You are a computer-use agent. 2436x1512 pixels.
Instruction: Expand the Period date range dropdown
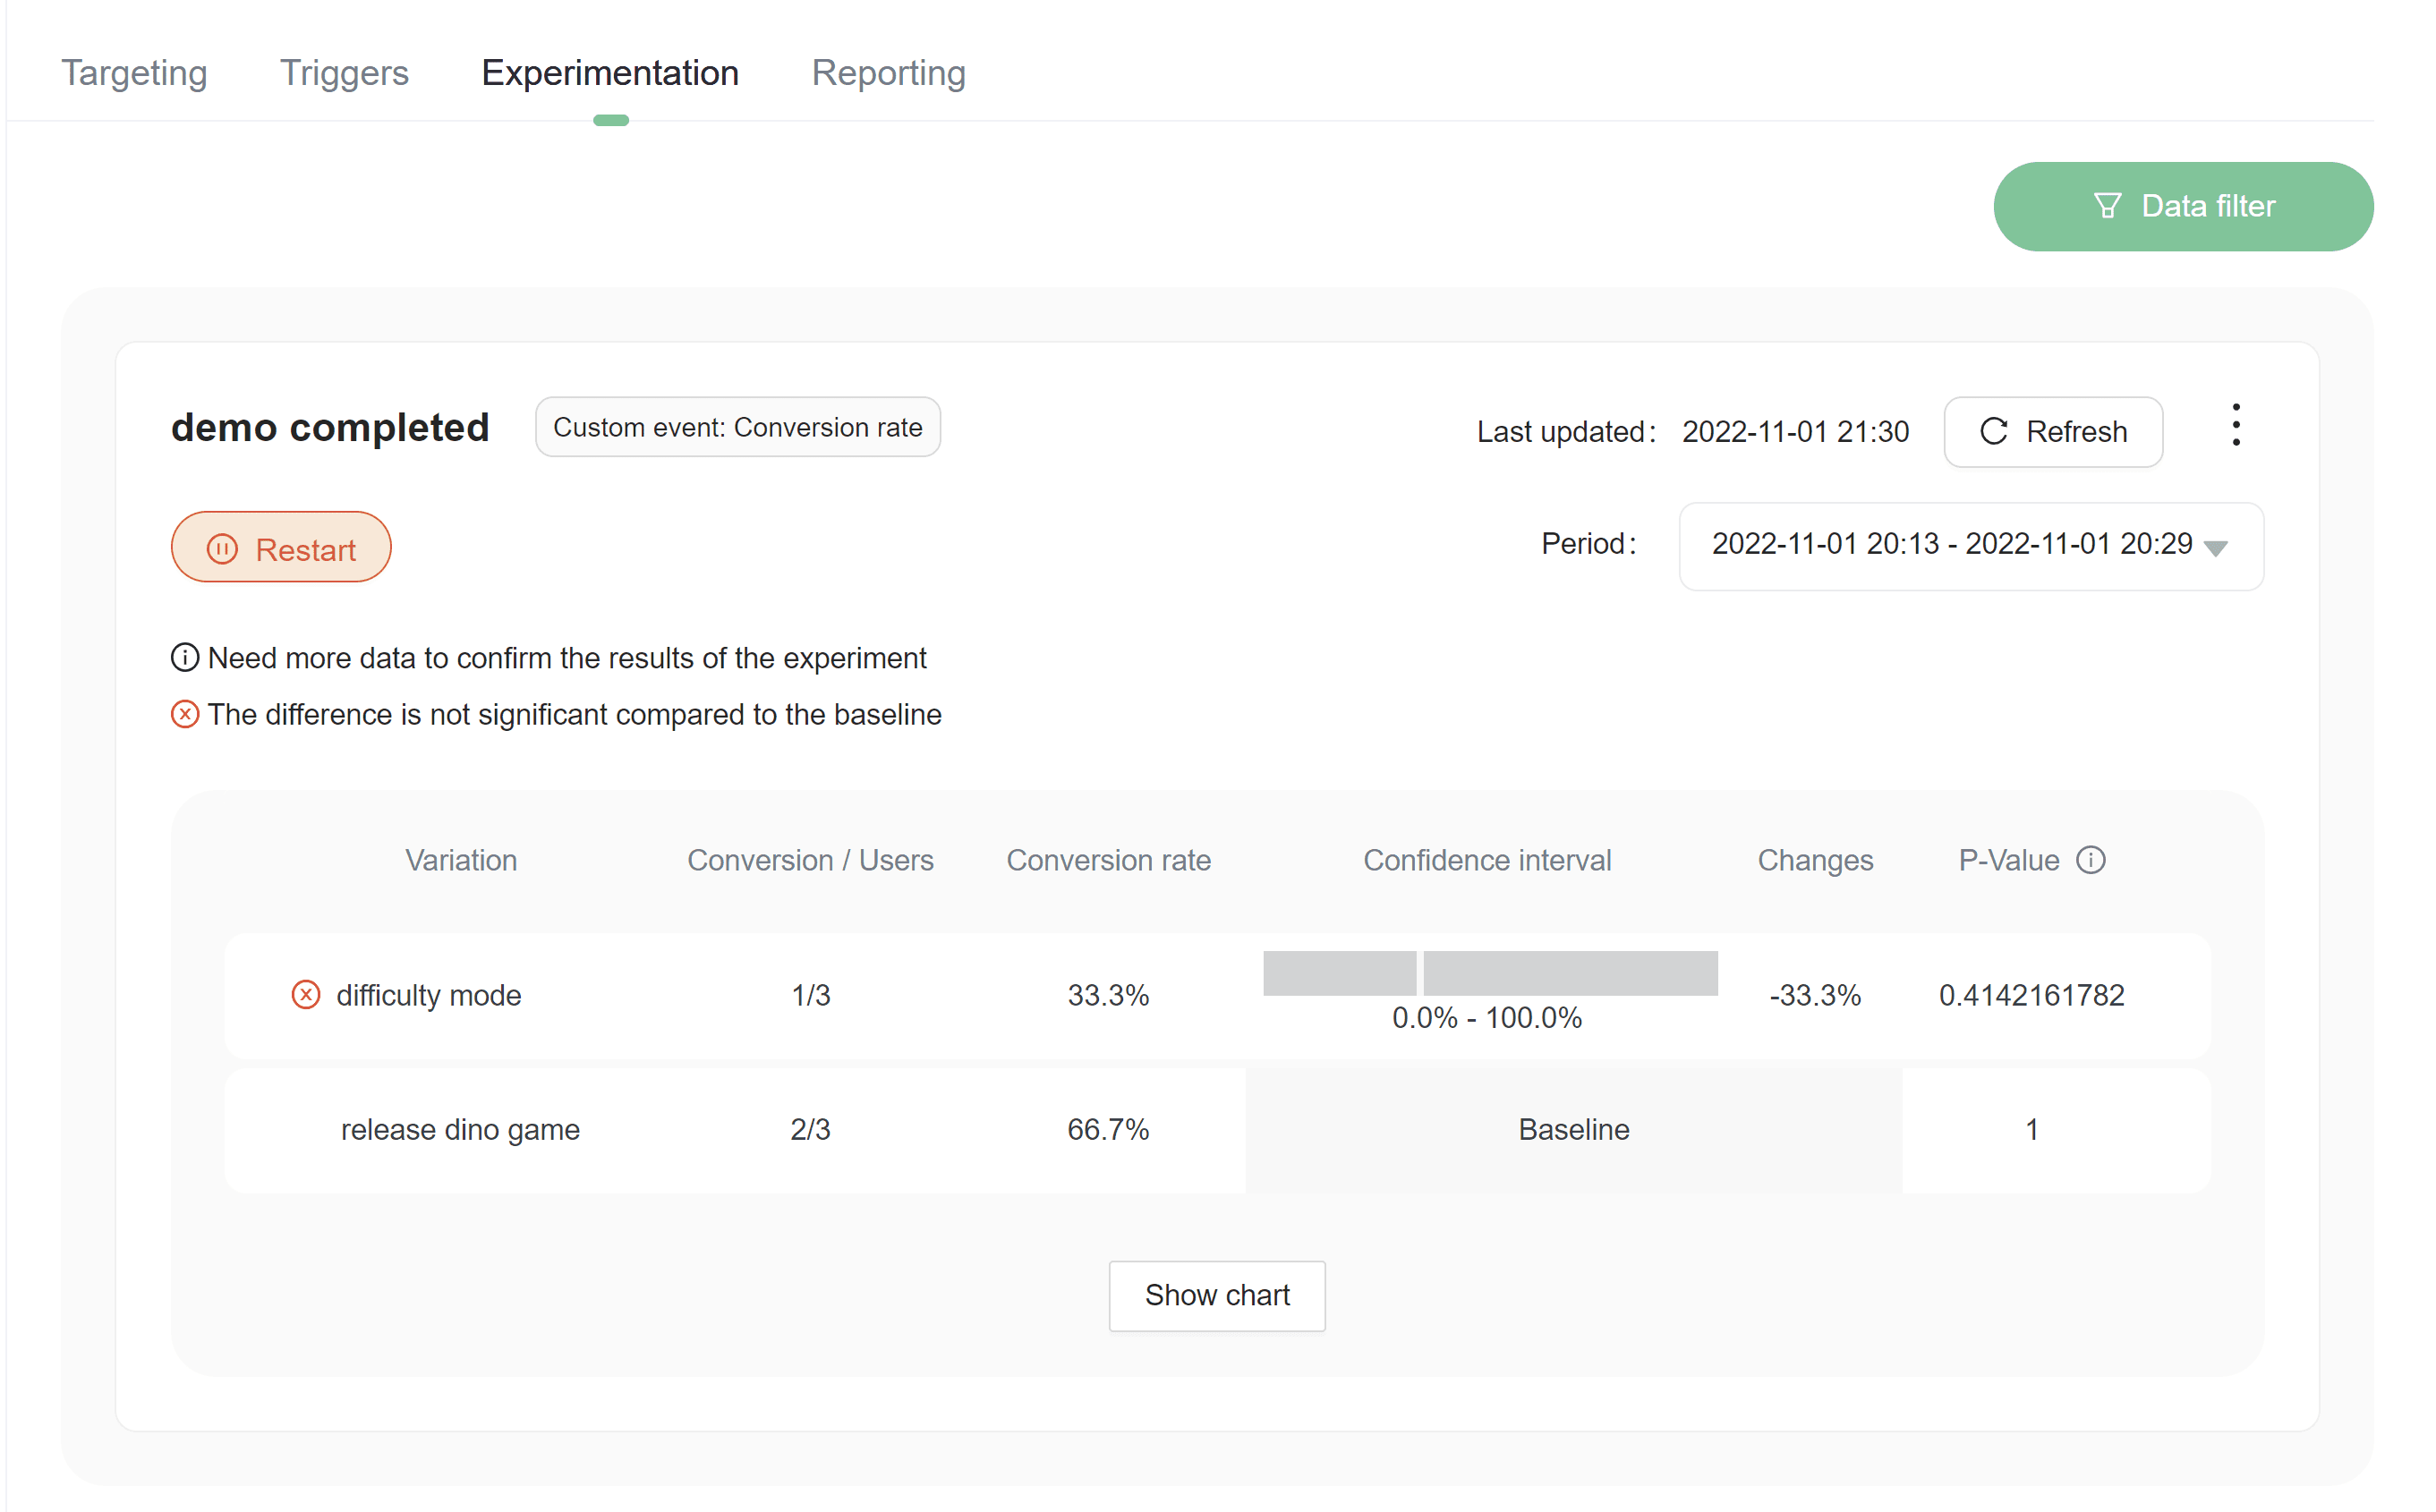pos(1950,545)
